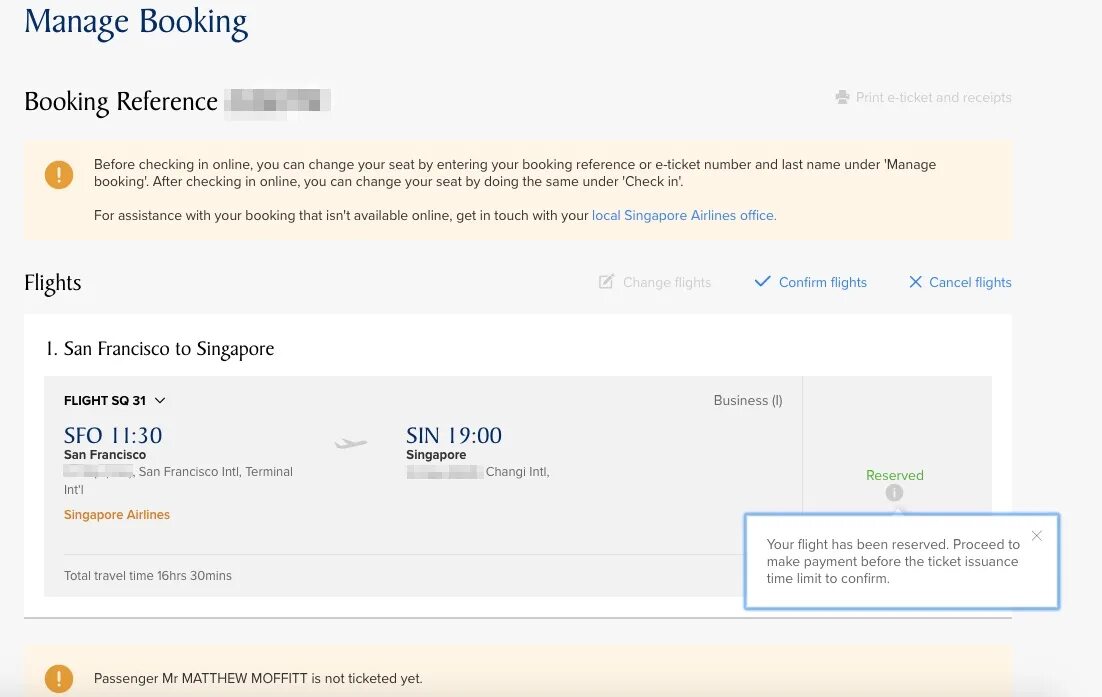Click the Reserved status text

tap(895, 476)
